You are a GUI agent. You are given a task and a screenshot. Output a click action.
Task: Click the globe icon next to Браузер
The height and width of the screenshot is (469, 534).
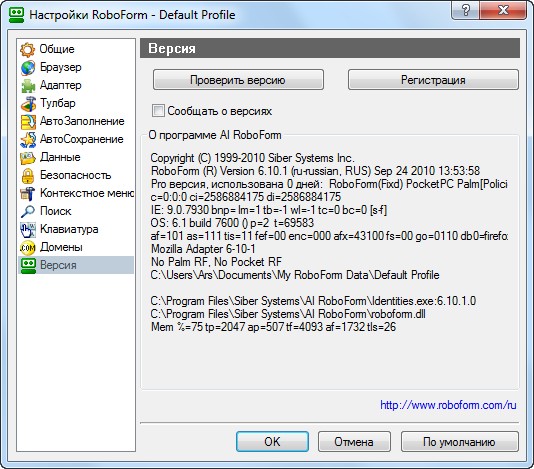(27, 68)
